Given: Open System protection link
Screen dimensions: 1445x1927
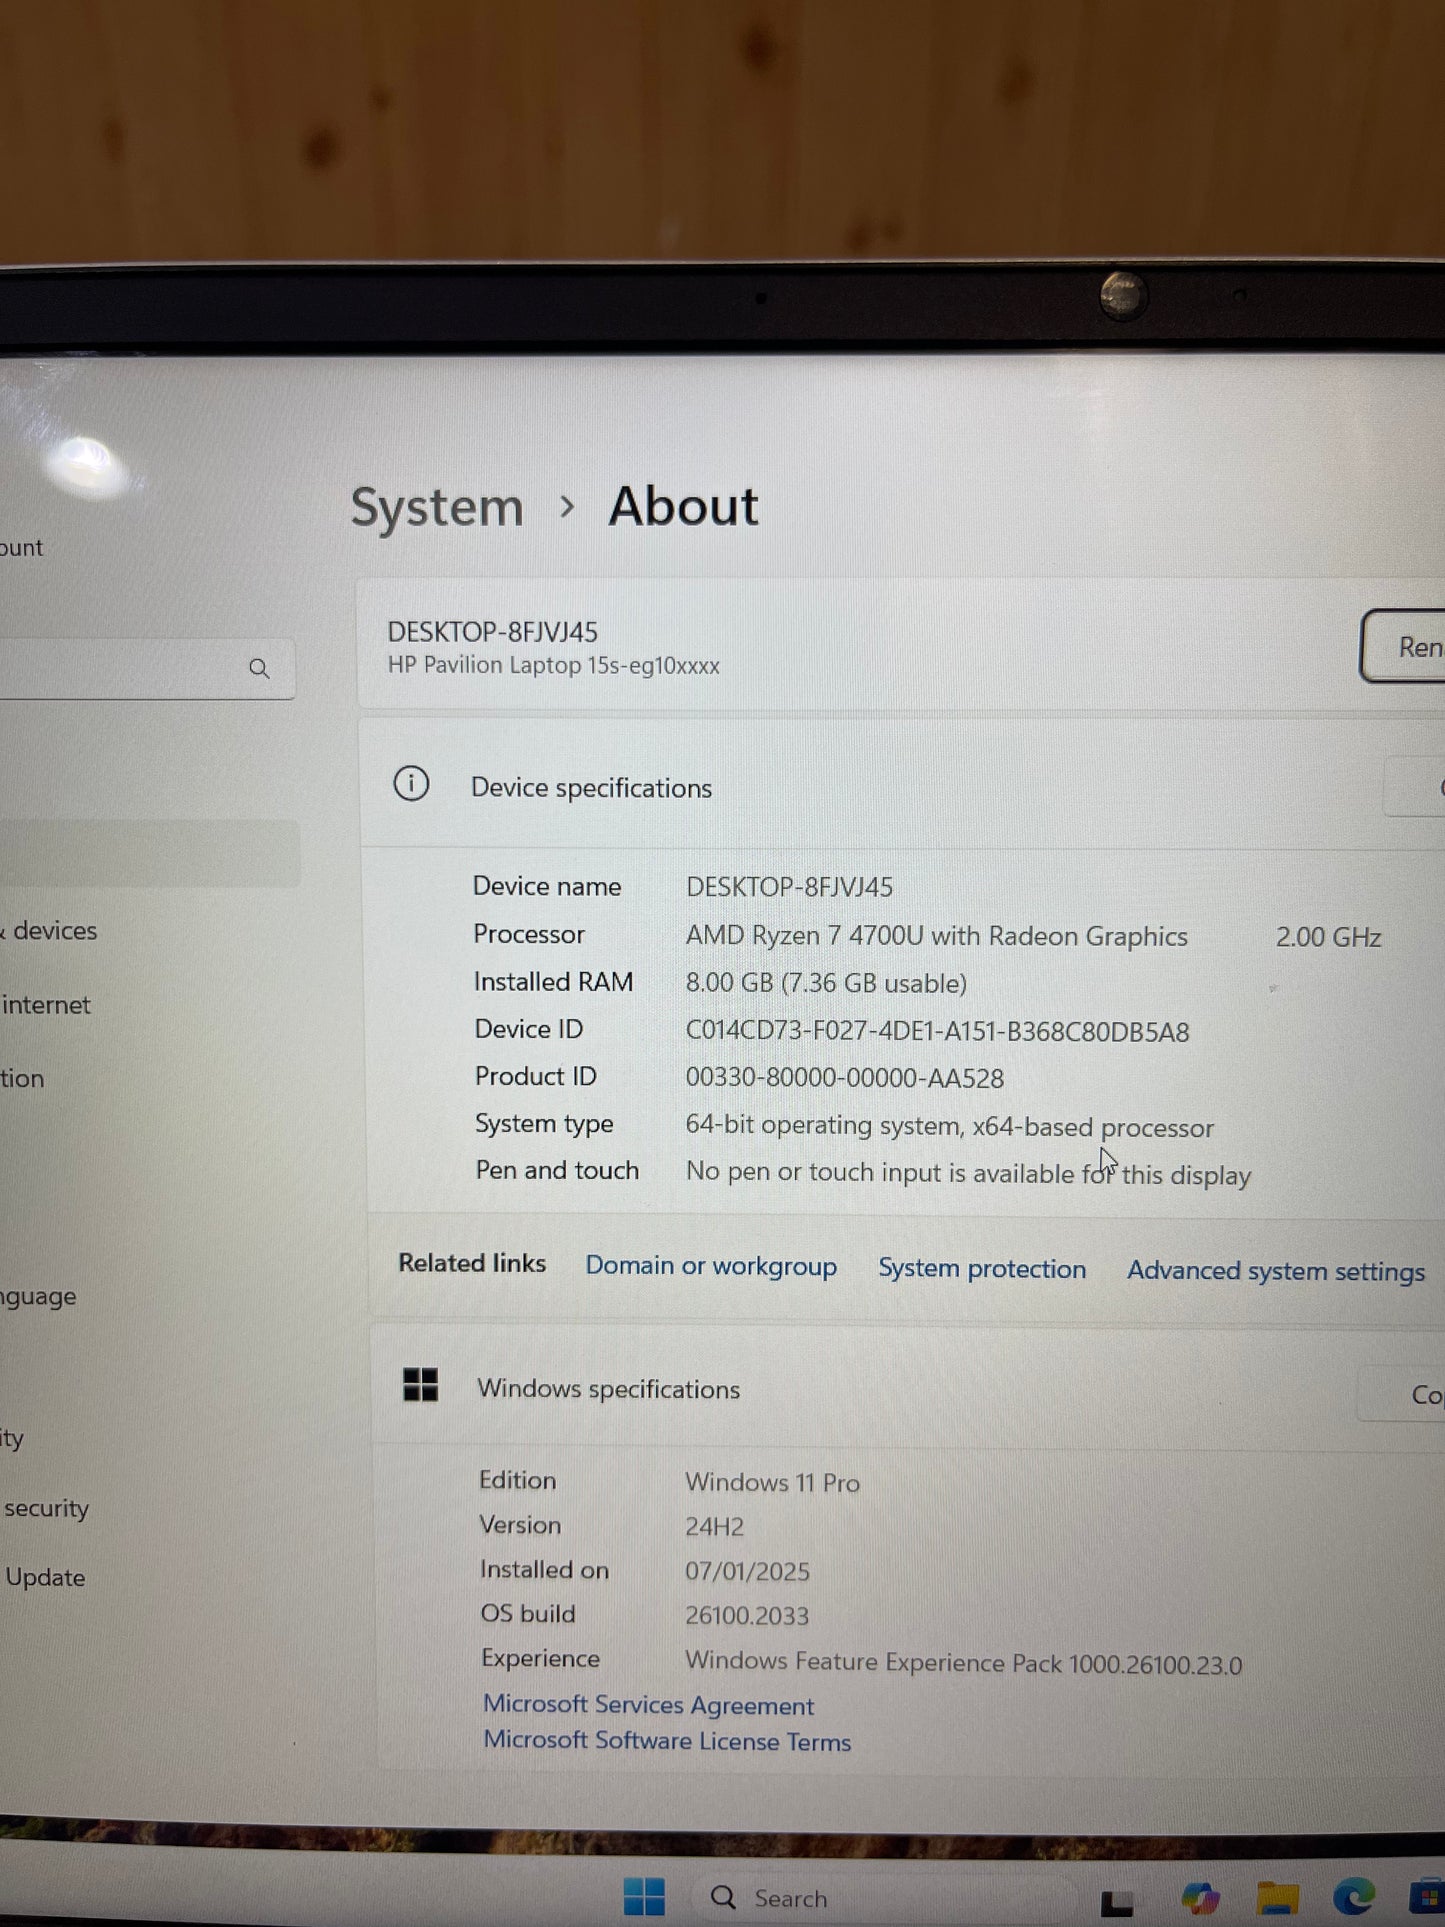Looking at the screenshot, I should (x=982, y=1269).
